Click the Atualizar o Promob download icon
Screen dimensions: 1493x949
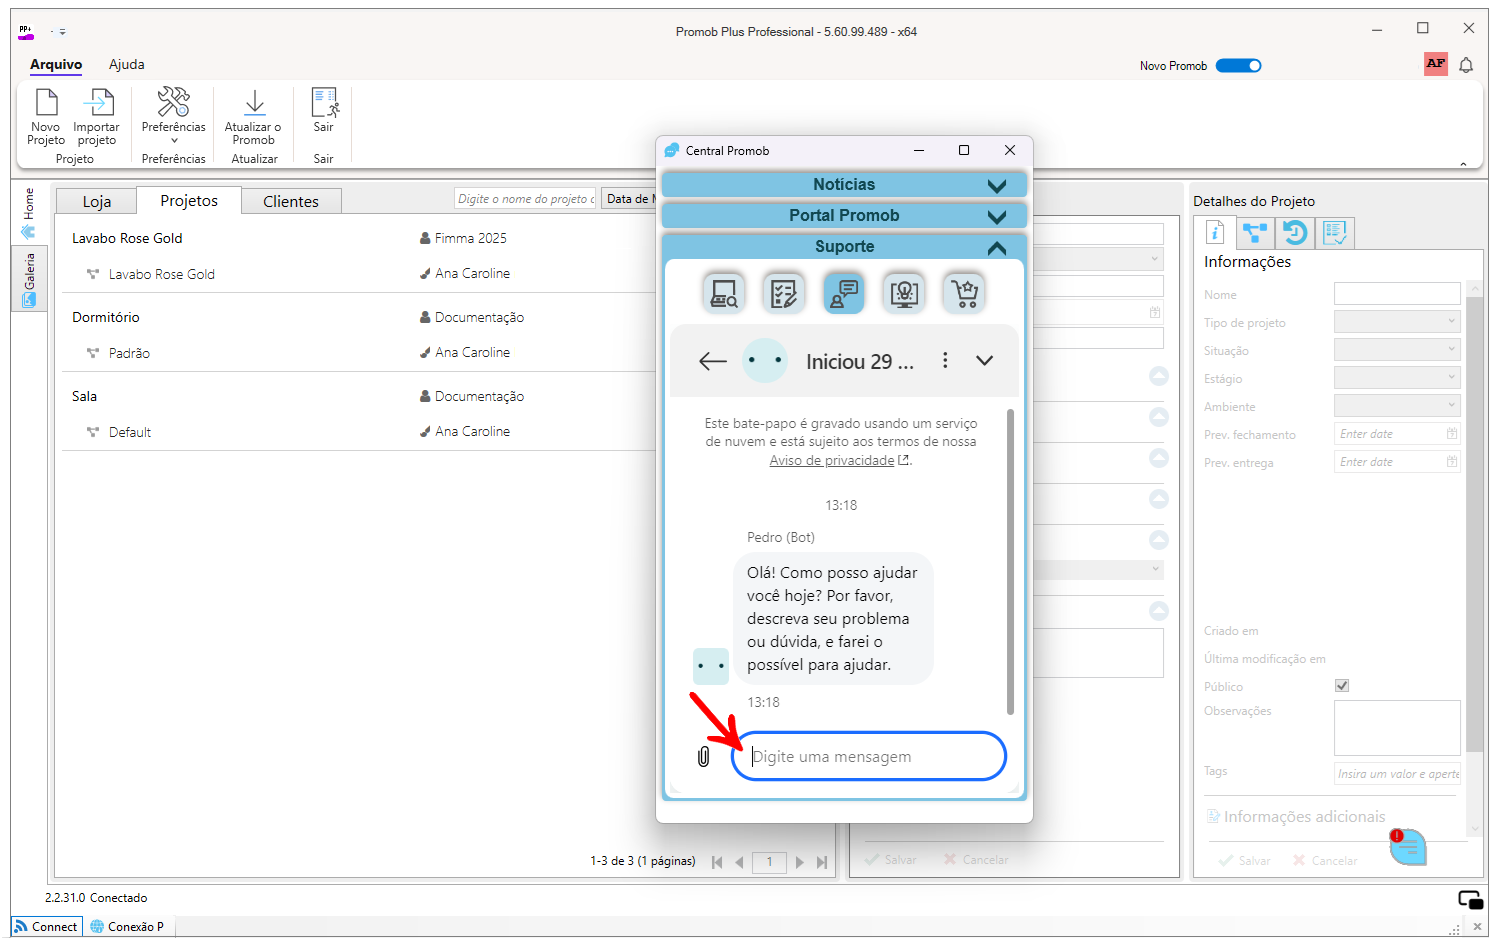point(254,103)
